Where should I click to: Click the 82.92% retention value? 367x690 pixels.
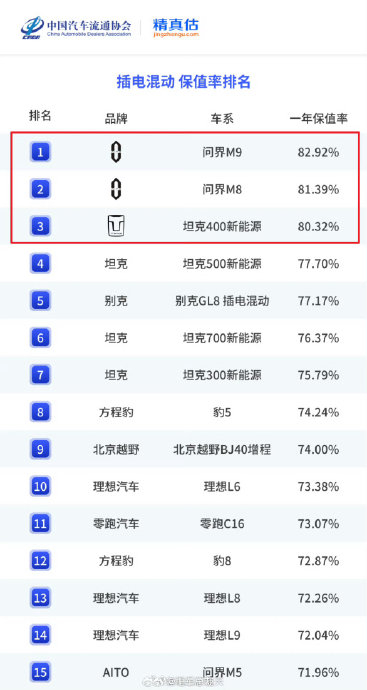click(319, 153)
